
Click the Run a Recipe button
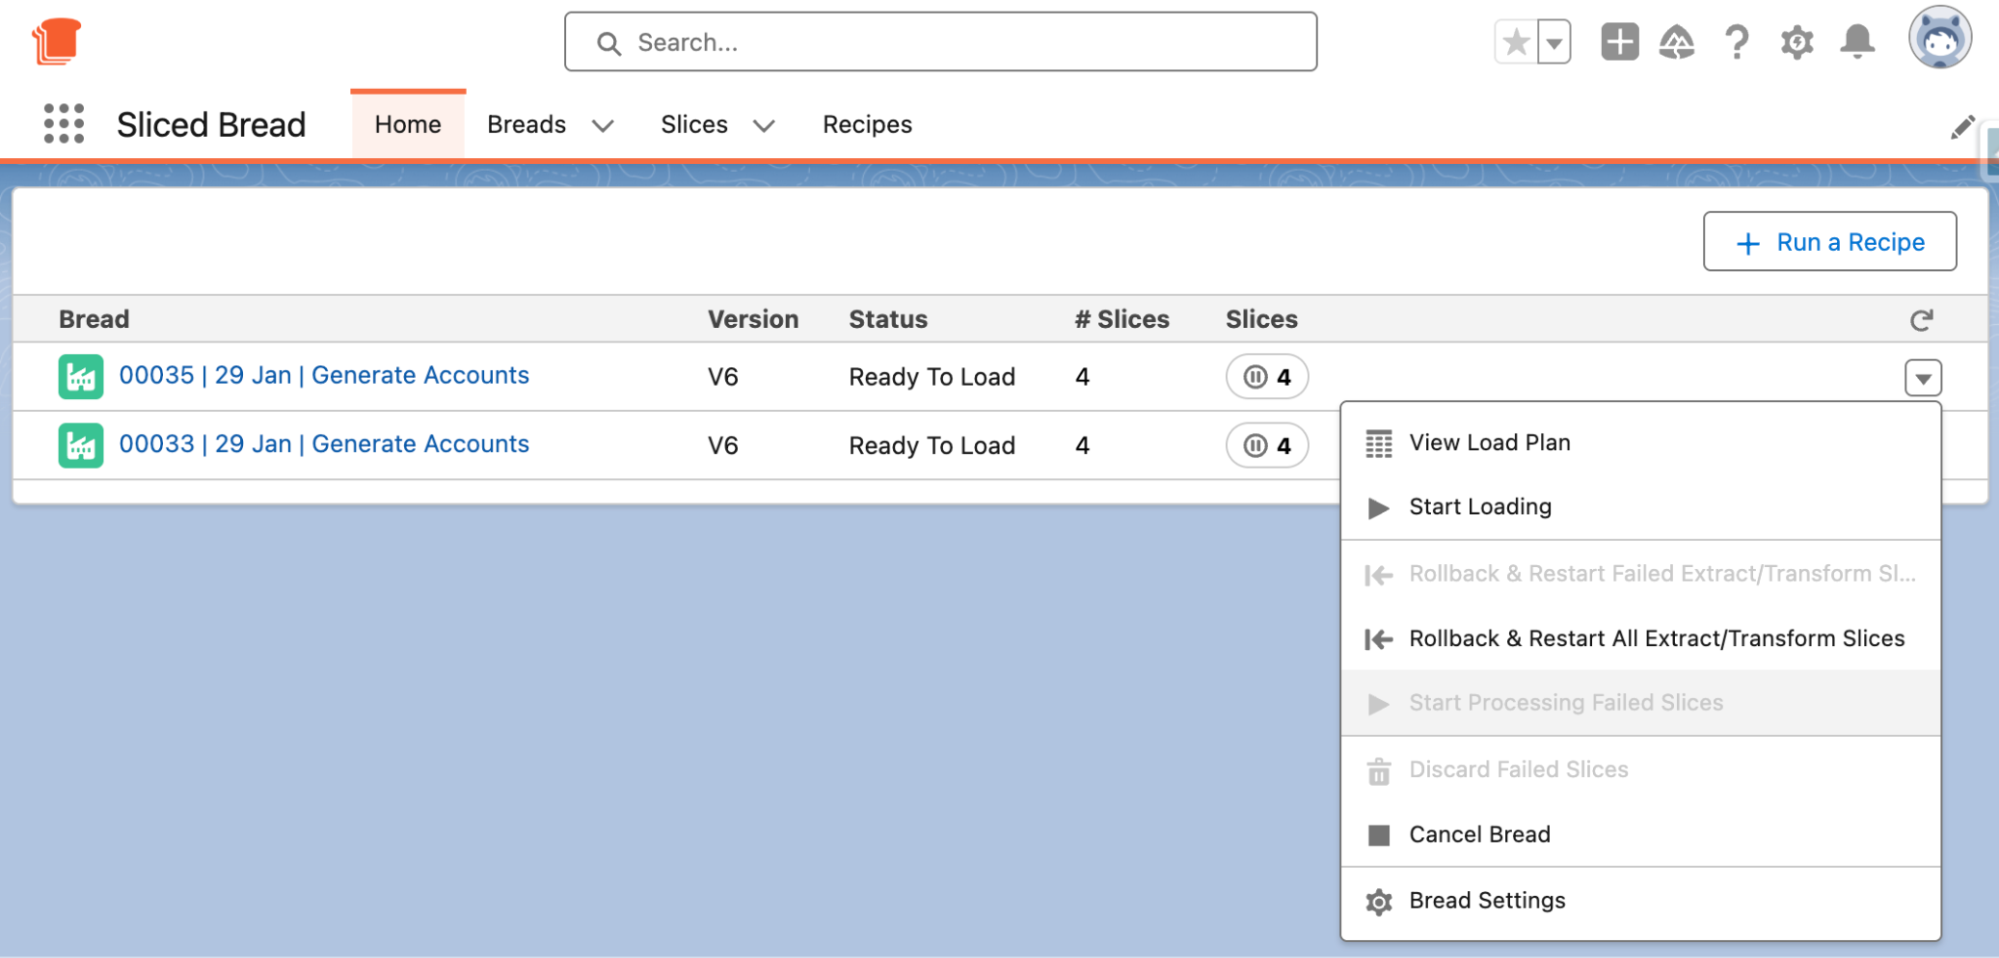pos(1829,242)
